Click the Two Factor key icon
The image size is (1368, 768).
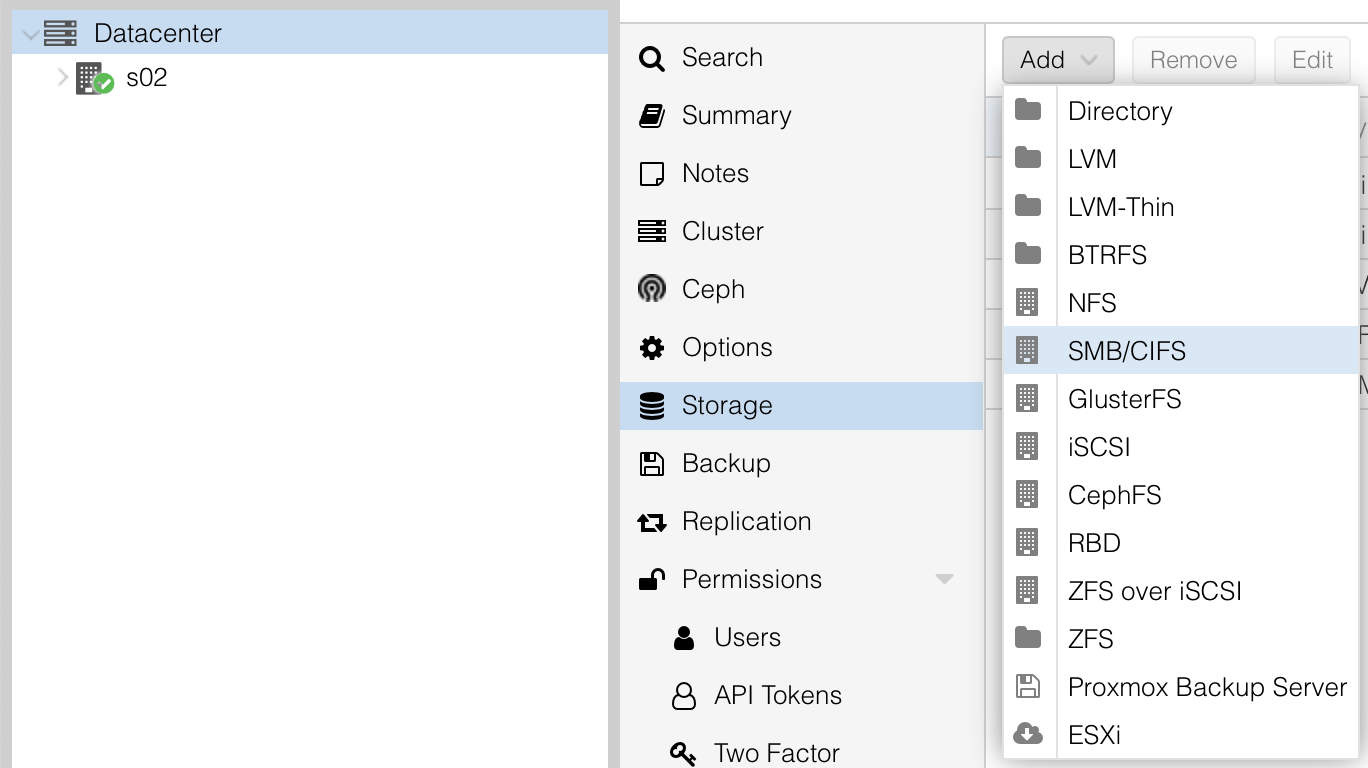683,753
